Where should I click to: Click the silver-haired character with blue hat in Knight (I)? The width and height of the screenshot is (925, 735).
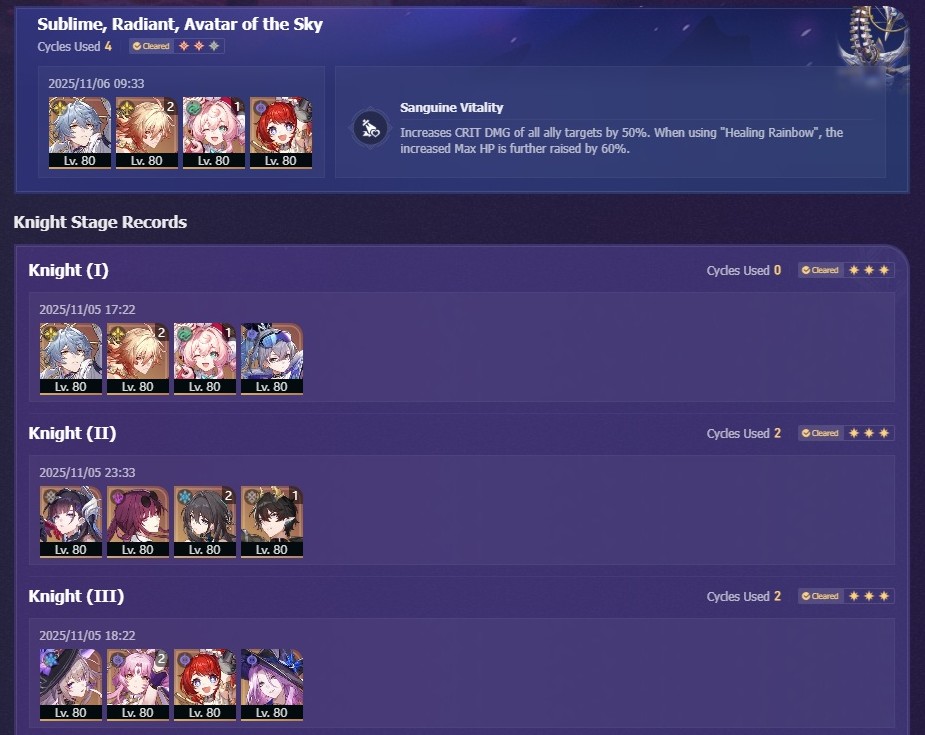(272, 359)
